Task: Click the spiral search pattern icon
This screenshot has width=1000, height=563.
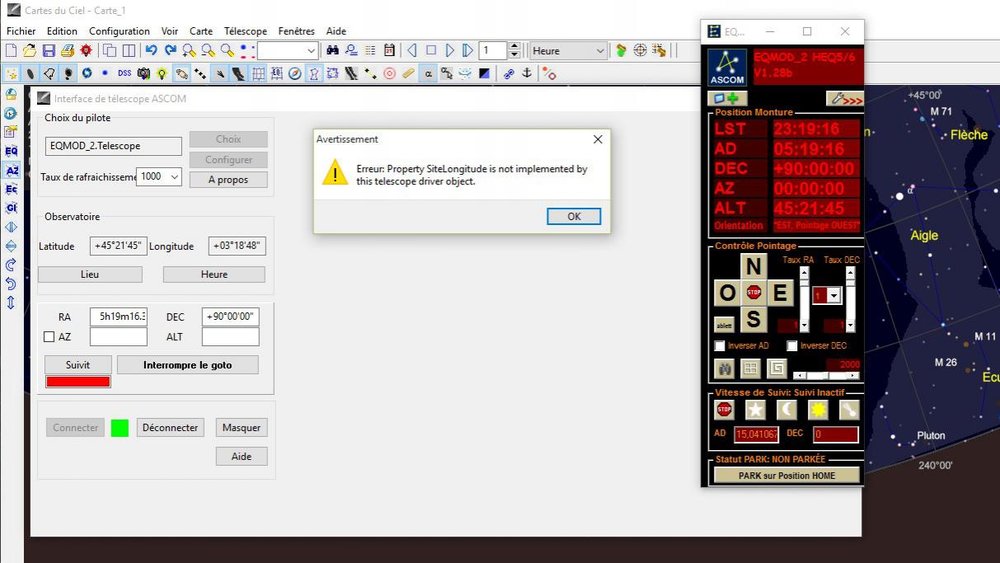Action: click(776, 368)
